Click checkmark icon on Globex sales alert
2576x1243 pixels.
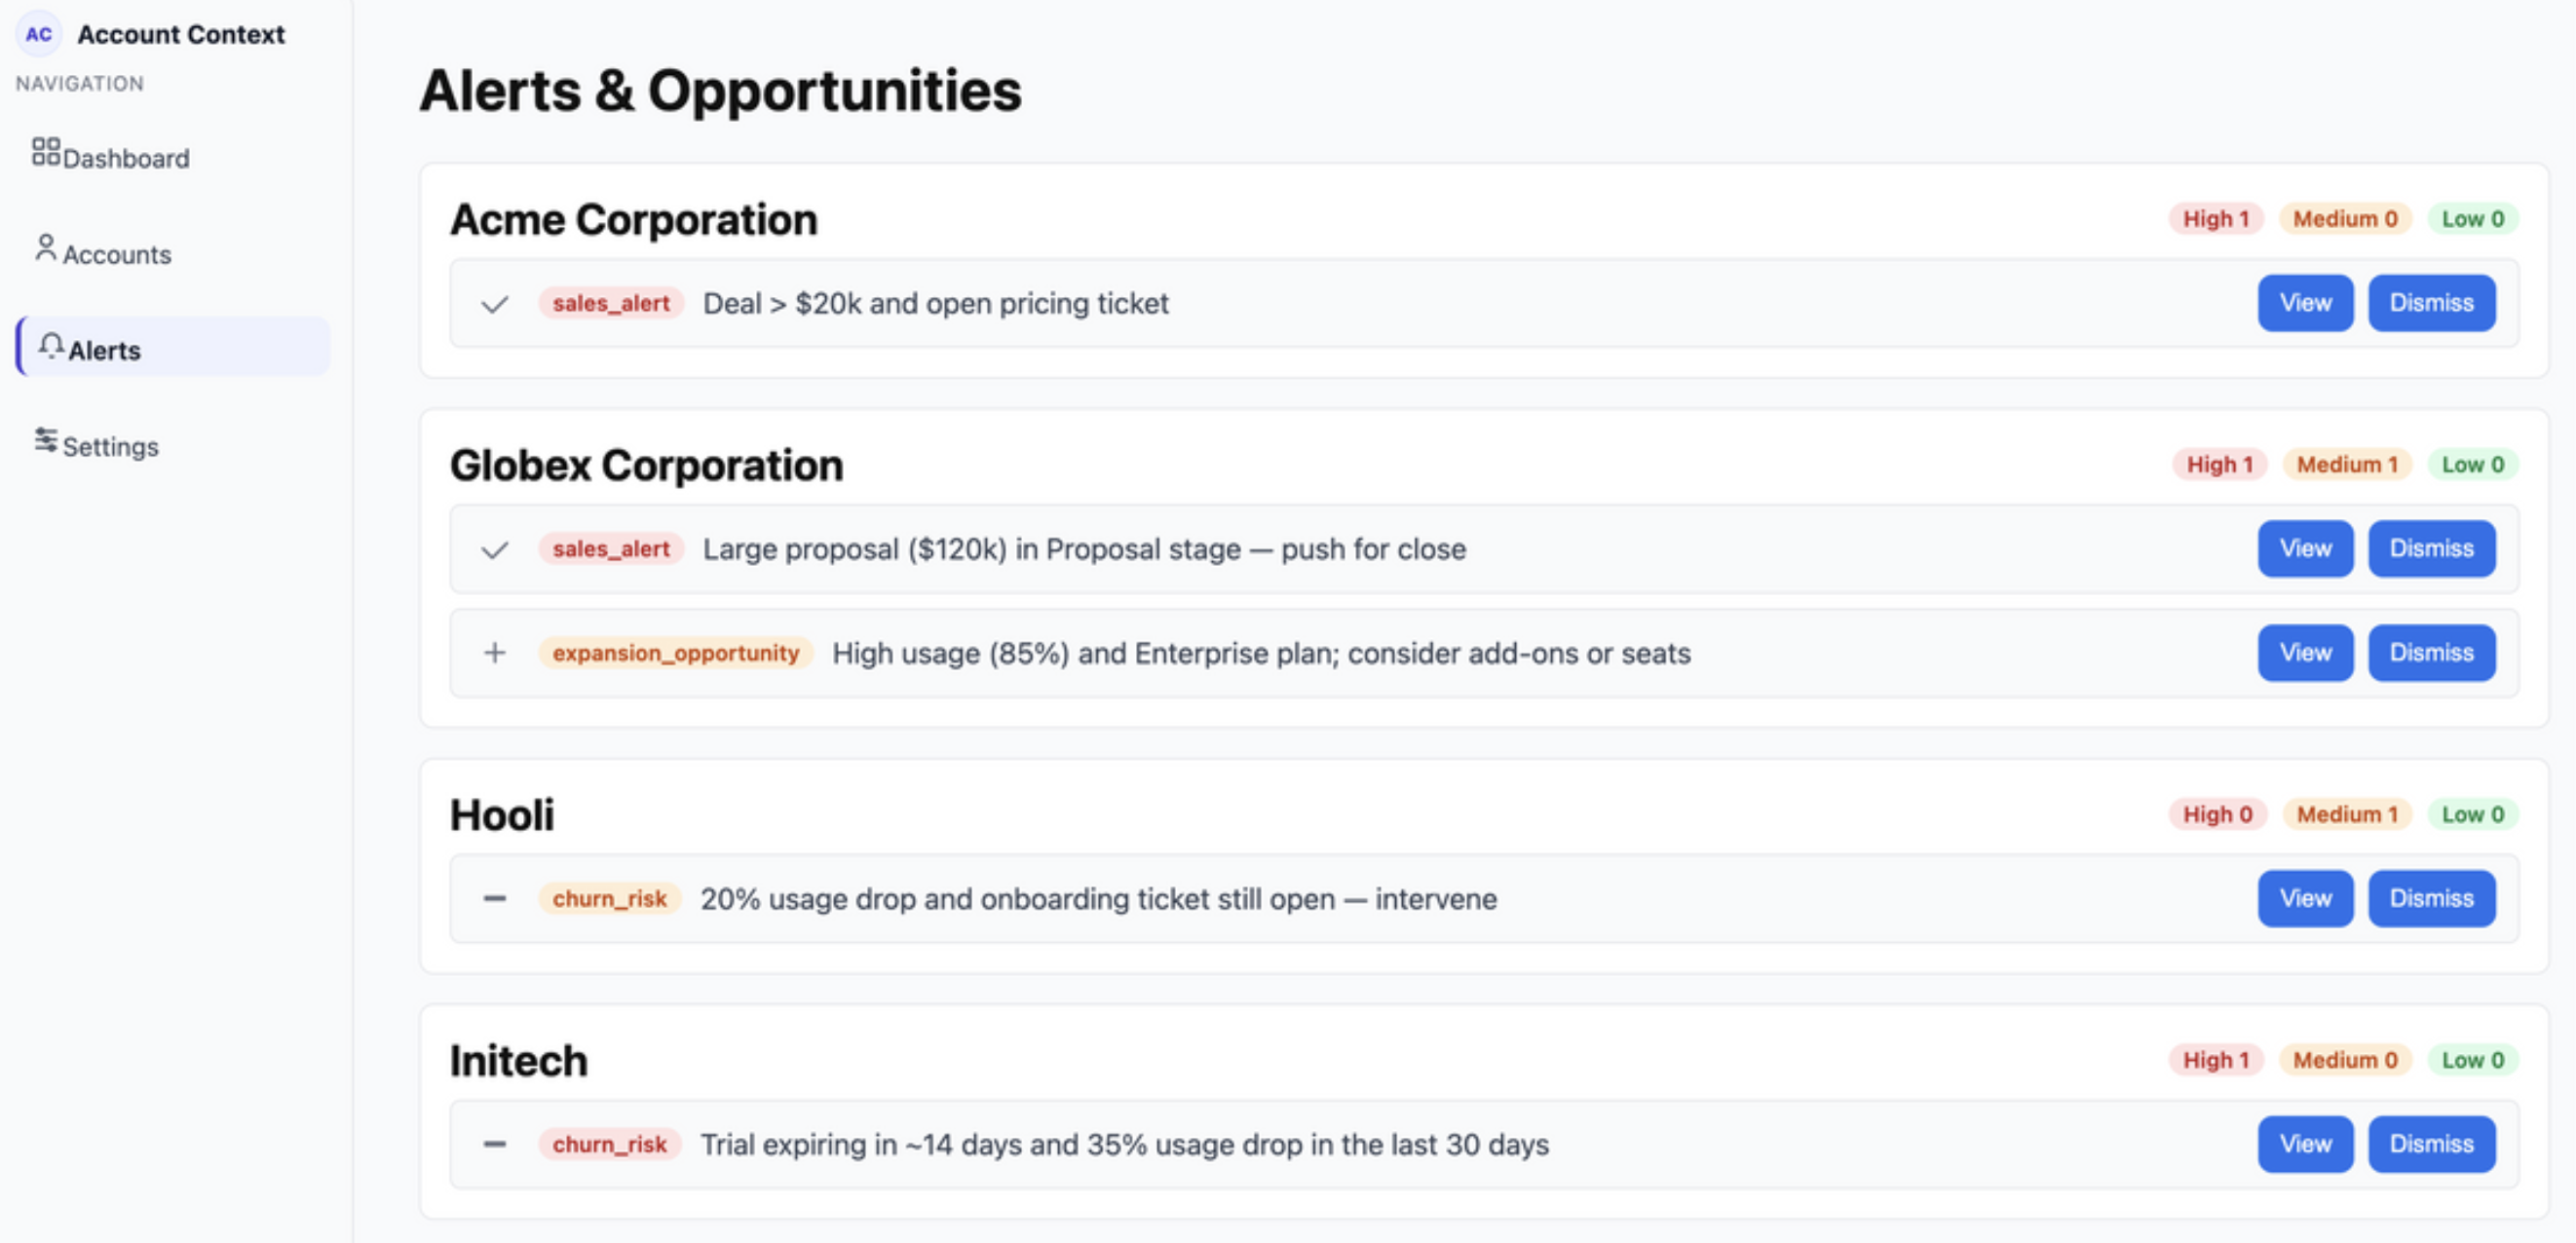[495, 550]
